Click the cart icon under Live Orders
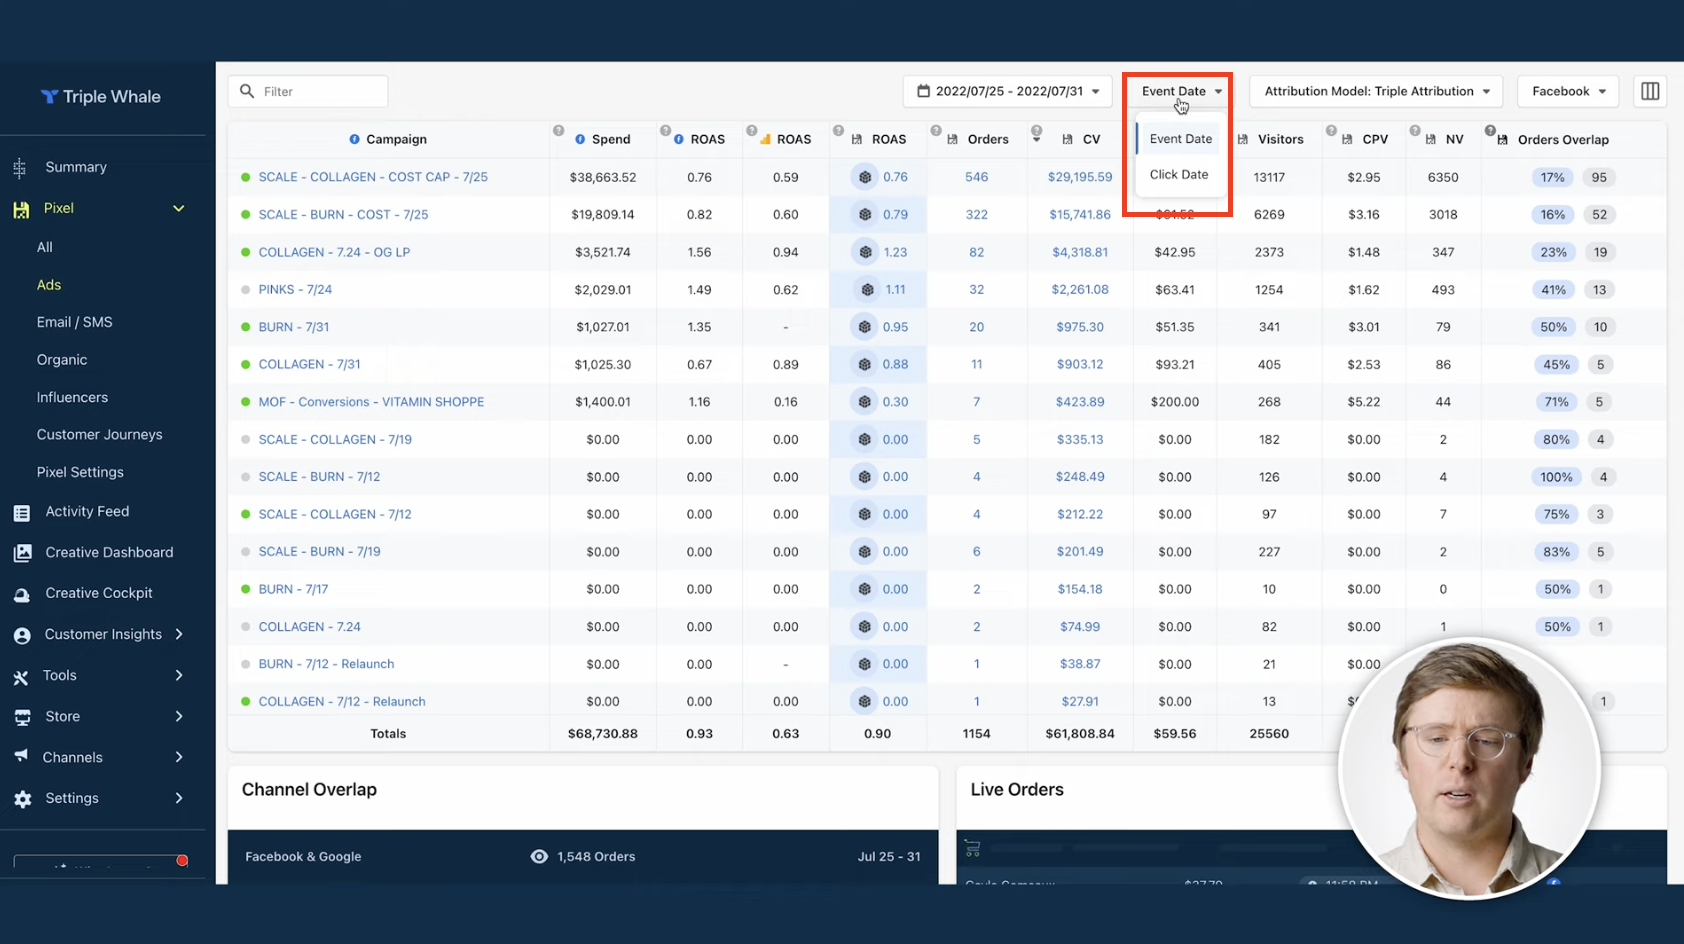This screenshot has height=944, width=1684. click(x=972, y=849)
